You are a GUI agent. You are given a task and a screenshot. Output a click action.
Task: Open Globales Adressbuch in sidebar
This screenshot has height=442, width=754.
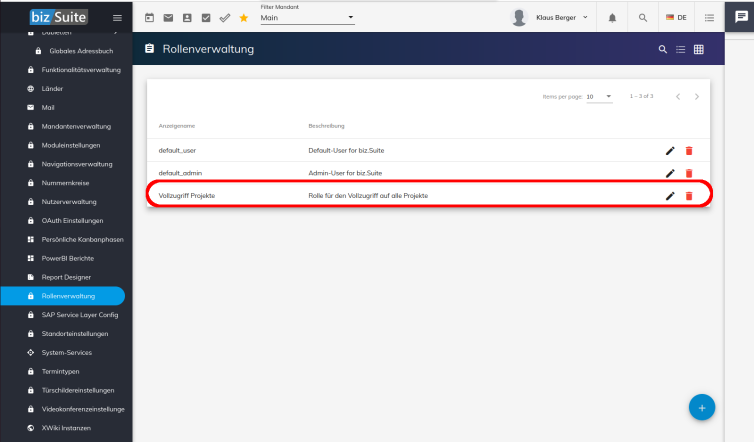[81, 51]
